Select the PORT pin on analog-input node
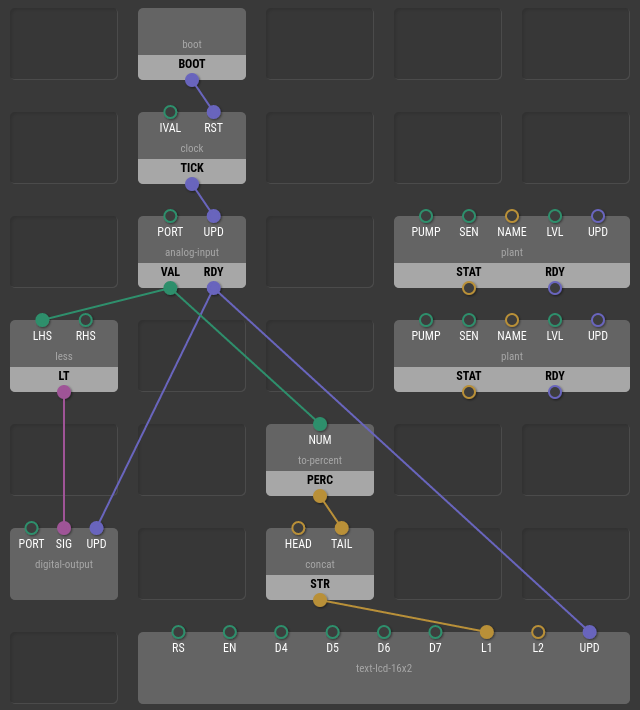Image resolution: width=640 pixels, height=710 pixels. tap(170, 216)
